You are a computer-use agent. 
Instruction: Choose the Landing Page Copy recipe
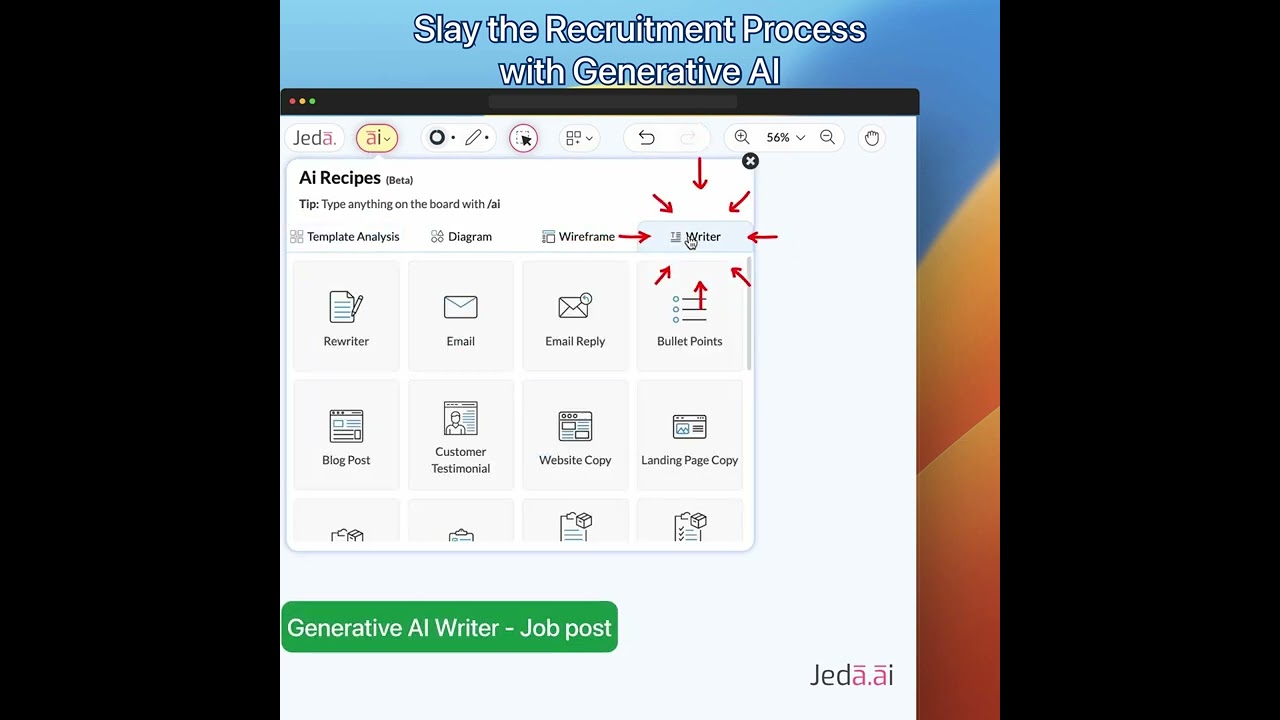690,436
